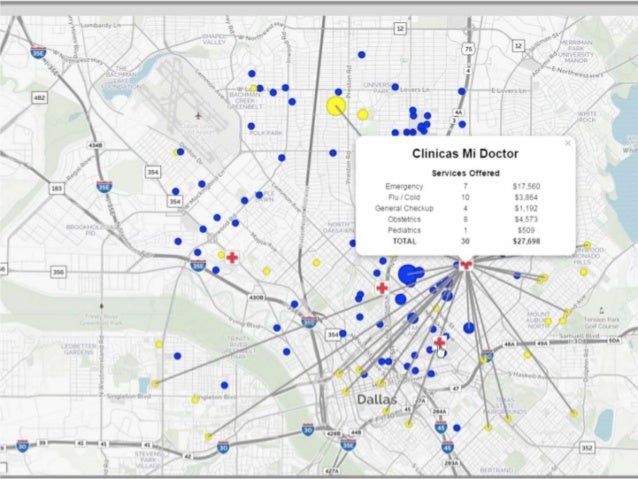The image size is (638, 479).
Task: Click the TOTAL row label
Action: click(404, 241)
